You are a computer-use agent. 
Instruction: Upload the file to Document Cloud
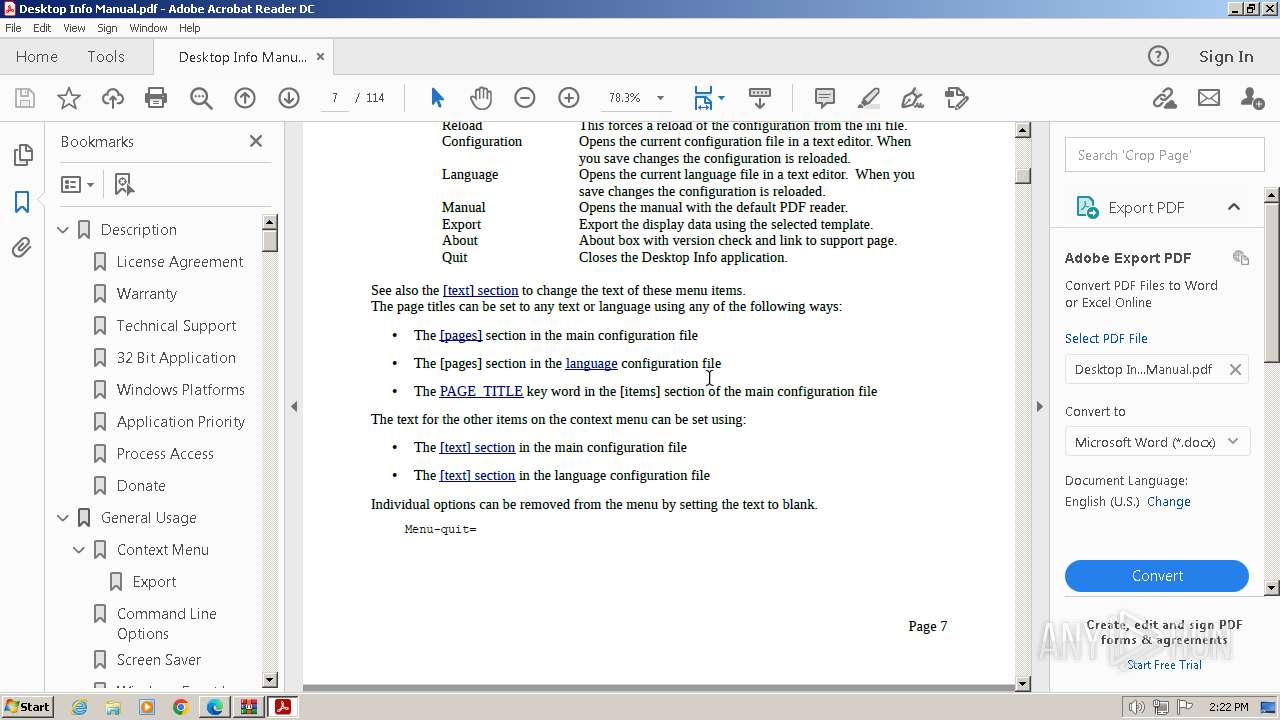[x=113, y=98]
